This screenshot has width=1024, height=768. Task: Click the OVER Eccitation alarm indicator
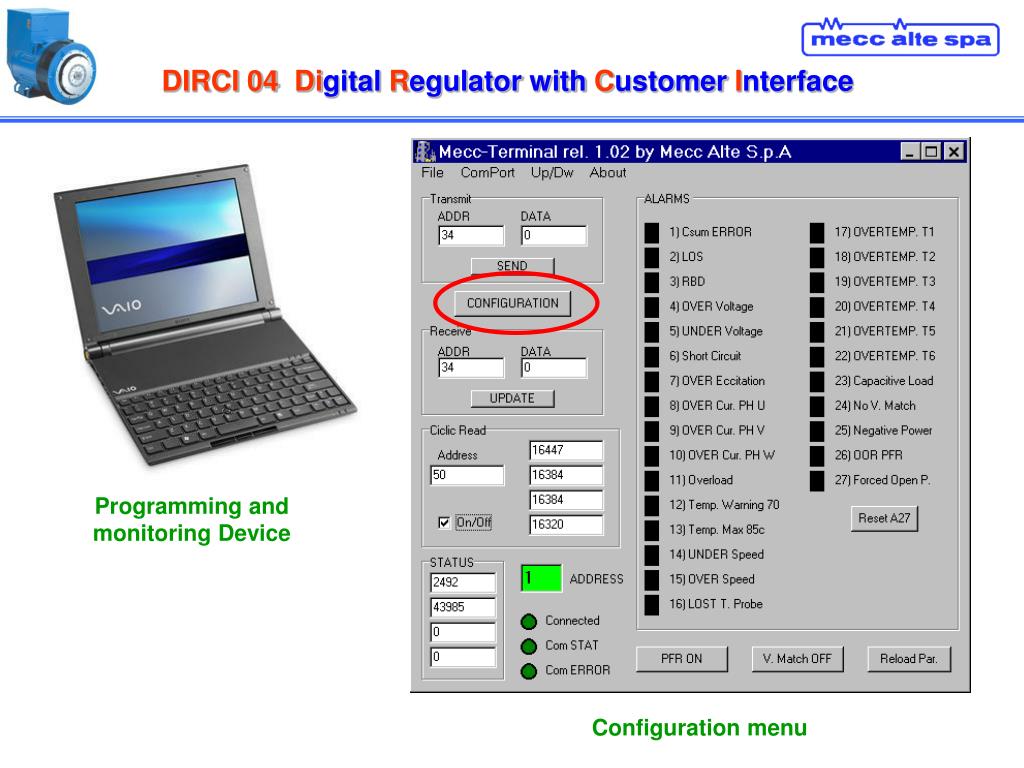click(x=652, y=381)
